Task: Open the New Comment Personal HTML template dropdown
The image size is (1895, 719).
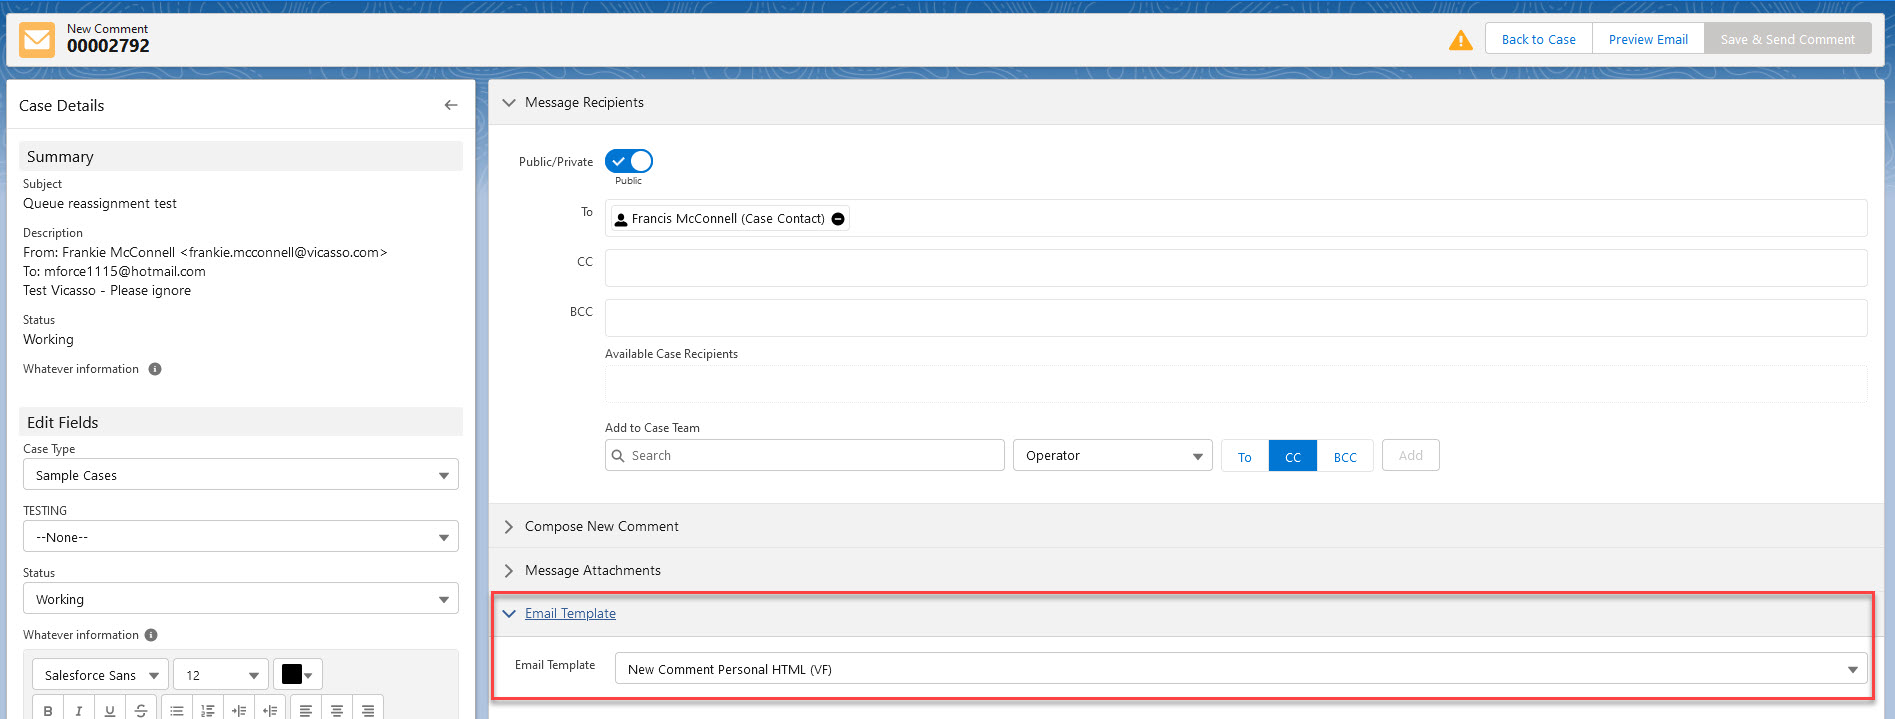Action: pyautogui.click(x=1241, y=669)
